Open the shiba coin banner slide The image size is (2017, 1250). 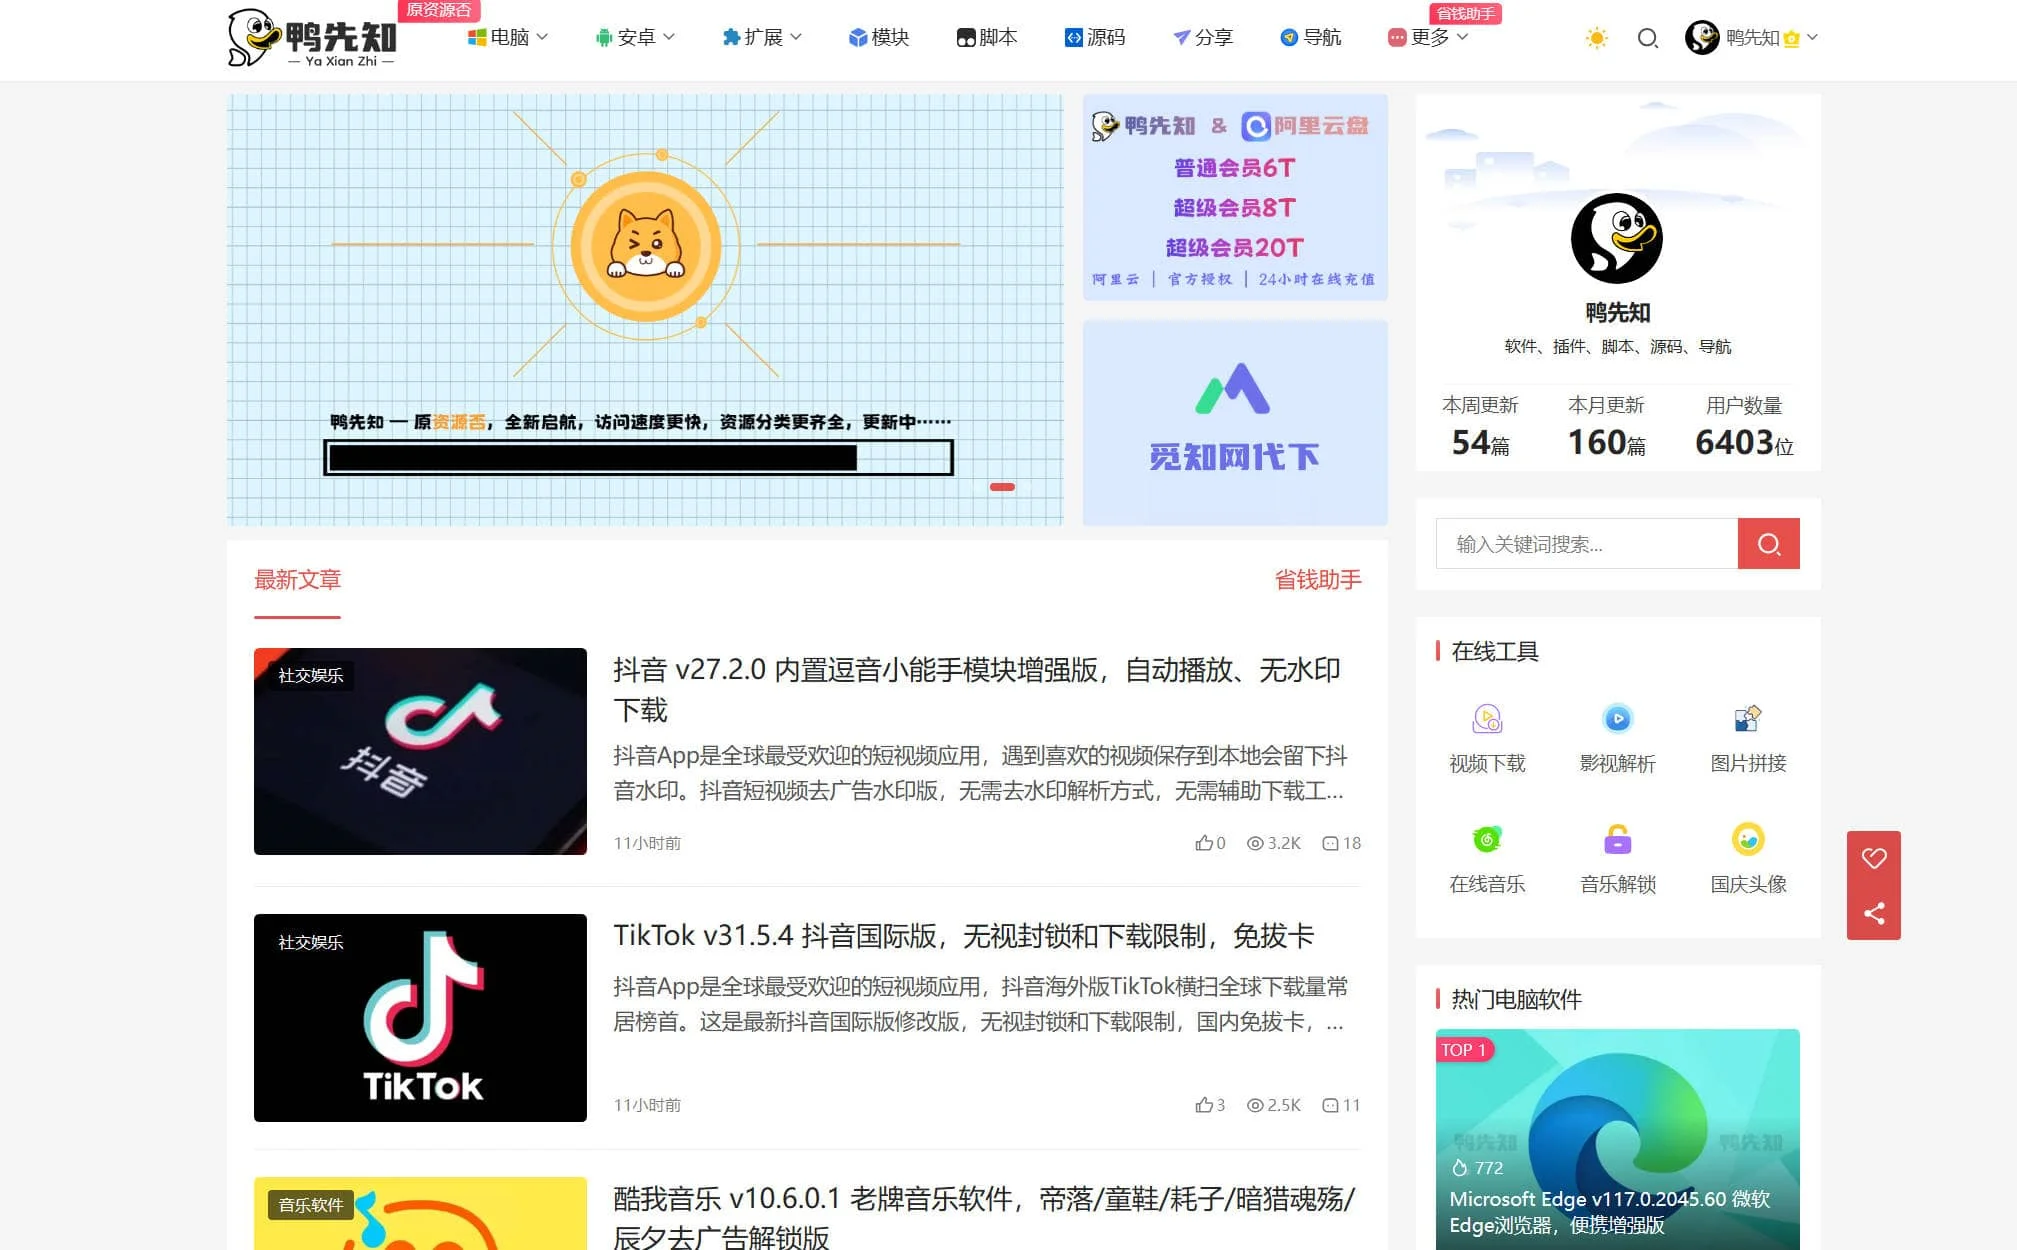(x=645, y=310)
